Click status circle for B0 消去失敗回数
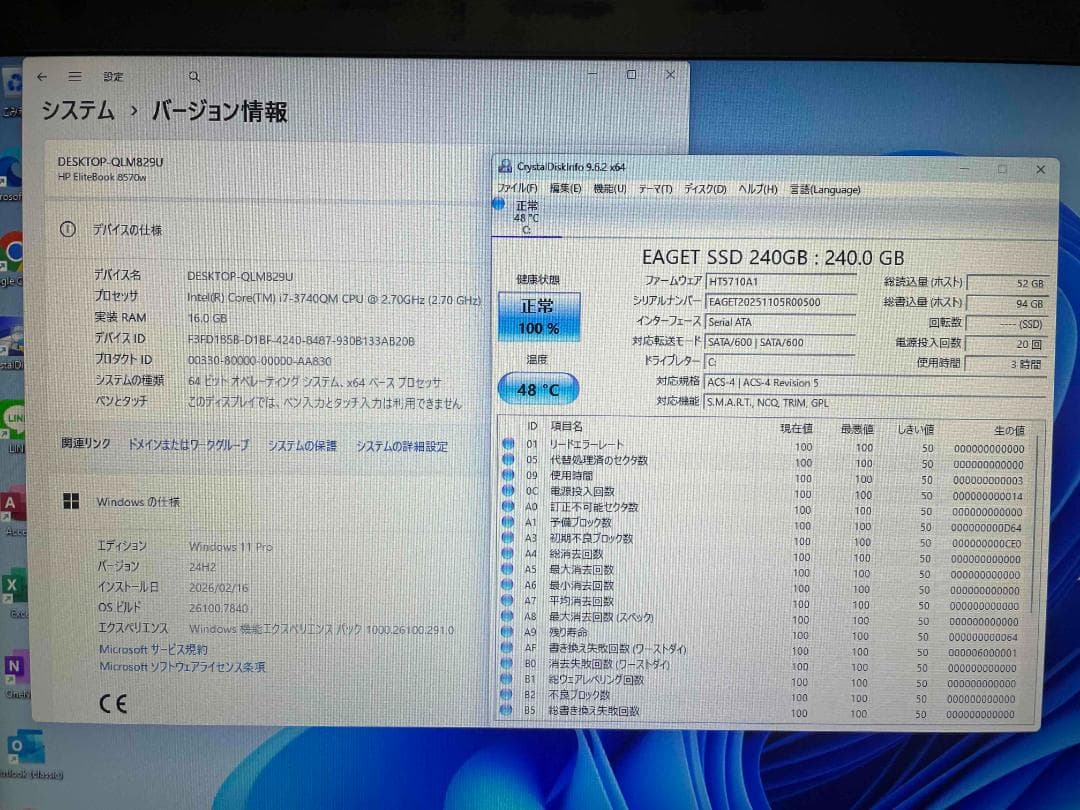1080x810 pixels. [x=506, y=663]
